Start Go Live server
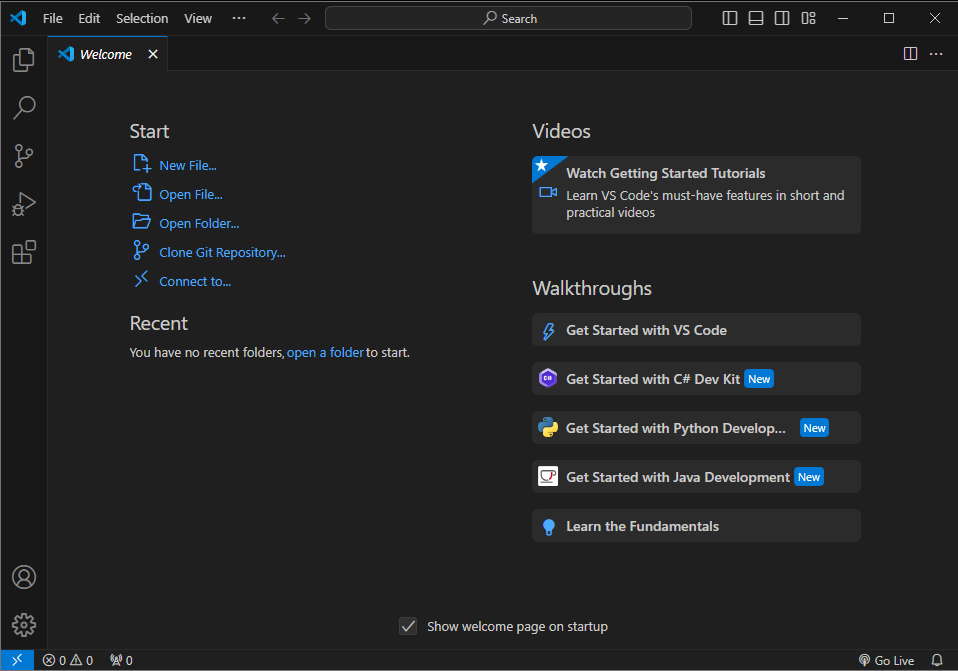 coord(887,660)
